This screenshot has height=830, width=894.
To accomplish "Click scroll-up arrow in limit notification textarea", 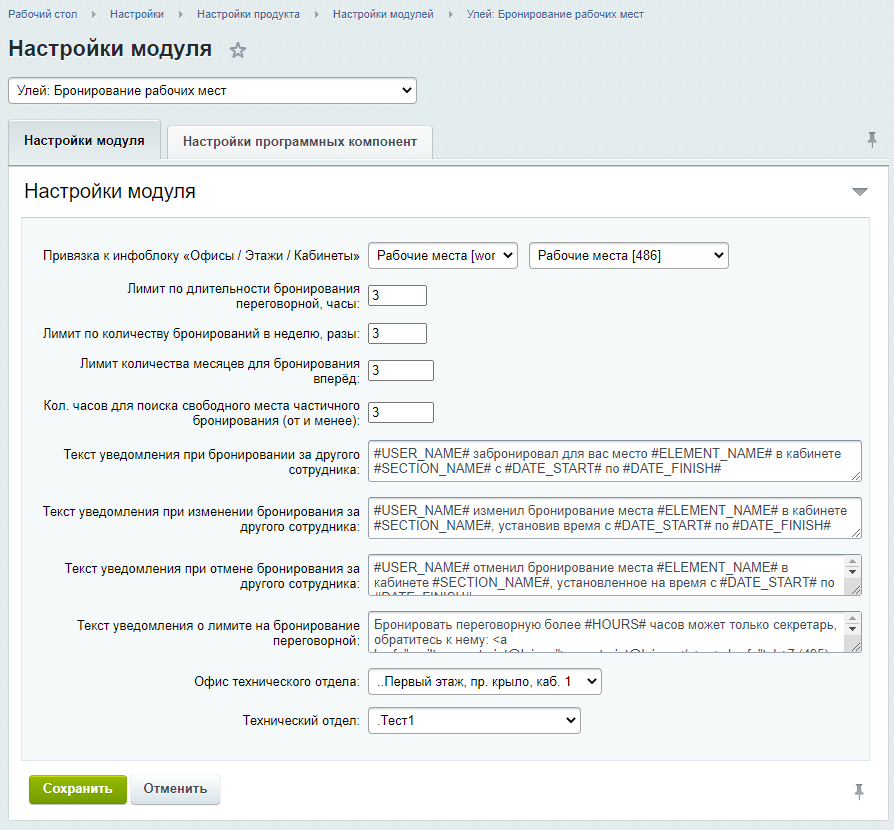I will [x=852, y=619].
